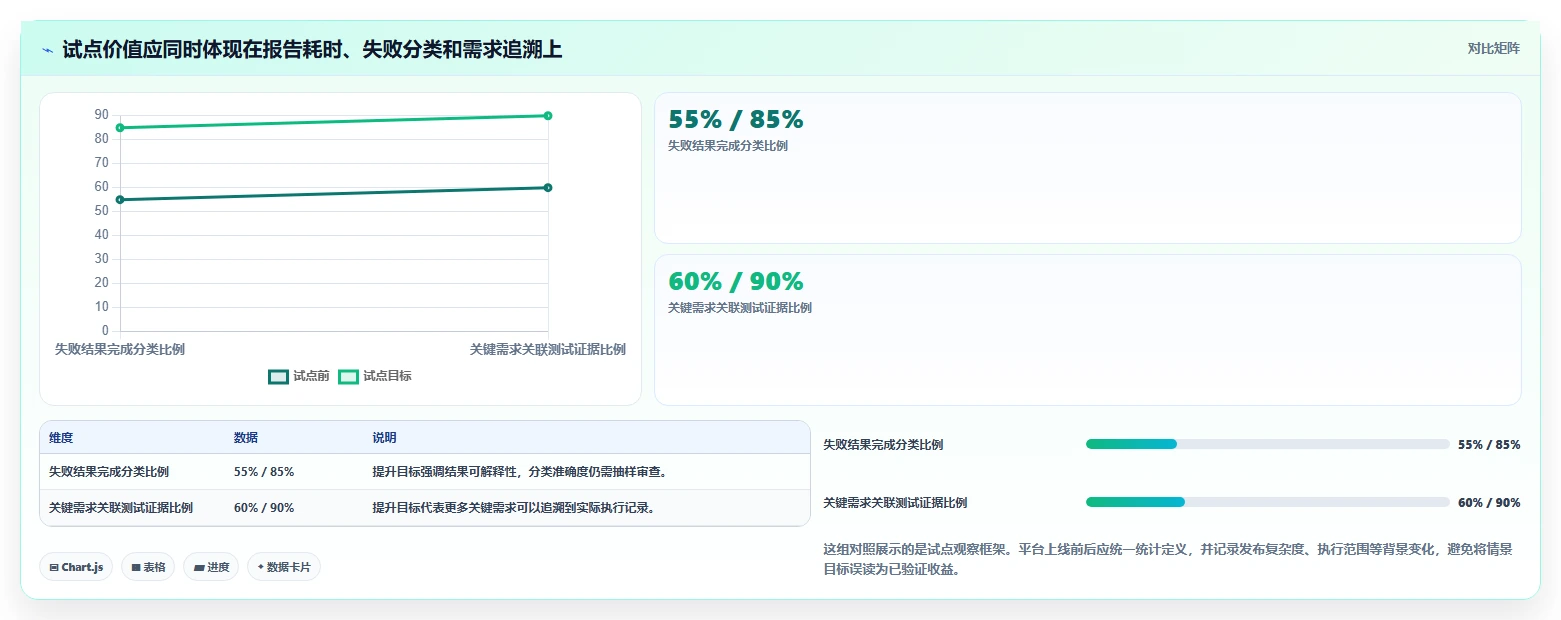Click the 60% / 90% progress value
This screenshot has width=1561, height=620.
1489,503
